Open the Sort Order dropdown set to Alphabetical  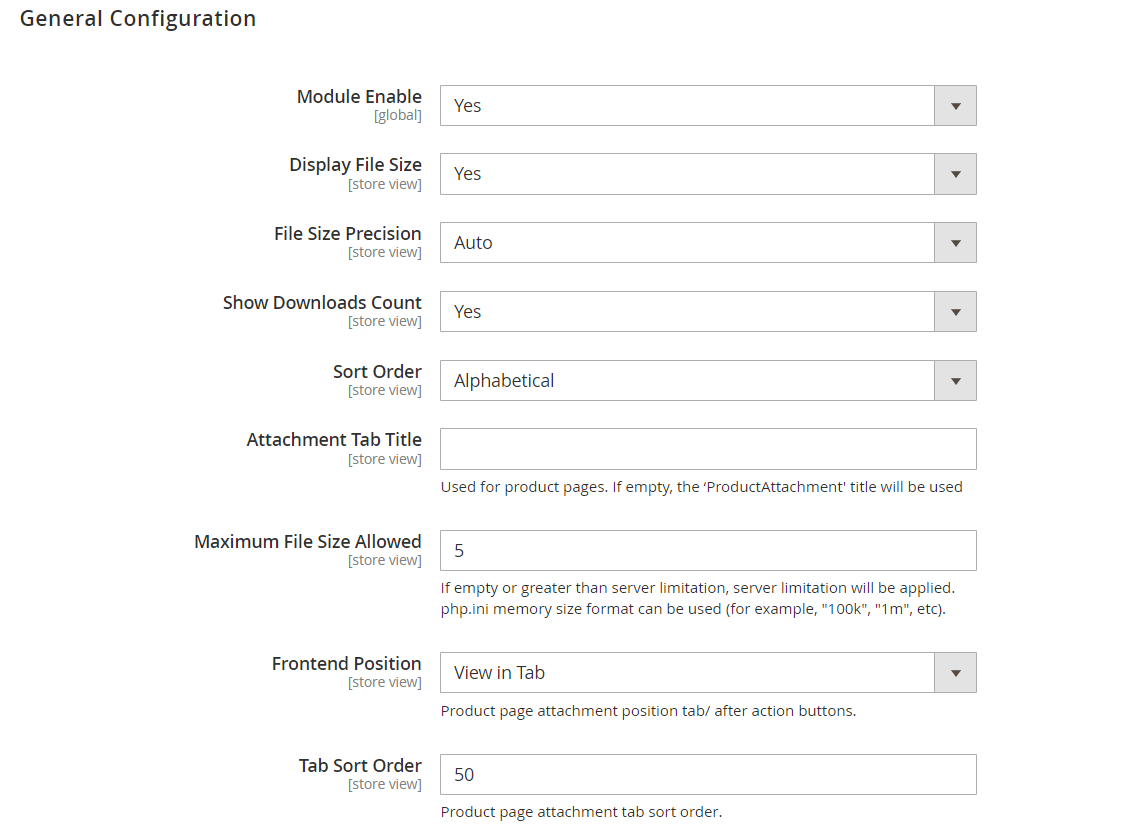tap(707, 381)
